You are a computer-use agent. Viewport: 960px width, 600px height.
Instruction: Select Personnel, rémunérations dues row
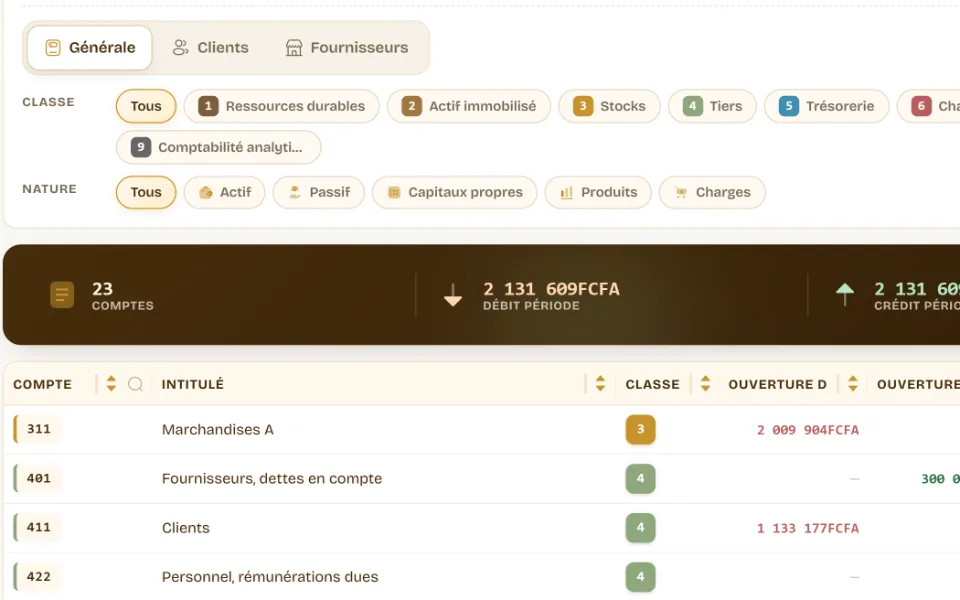270,577
